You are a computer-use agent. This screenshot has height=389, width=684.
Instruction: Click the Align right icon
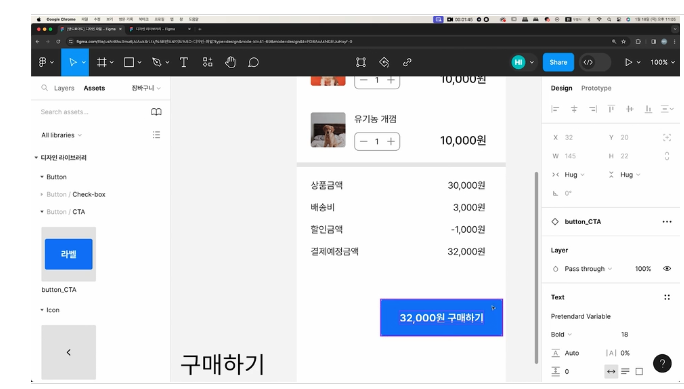point(593,109)
